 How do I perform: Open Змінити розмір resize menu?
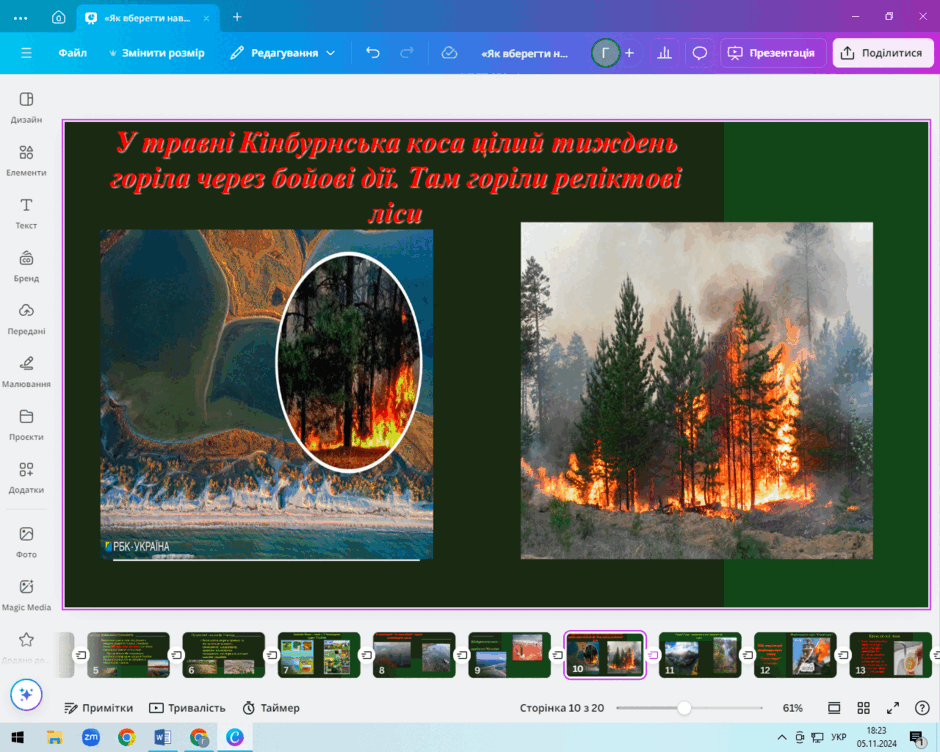(156, 53)
